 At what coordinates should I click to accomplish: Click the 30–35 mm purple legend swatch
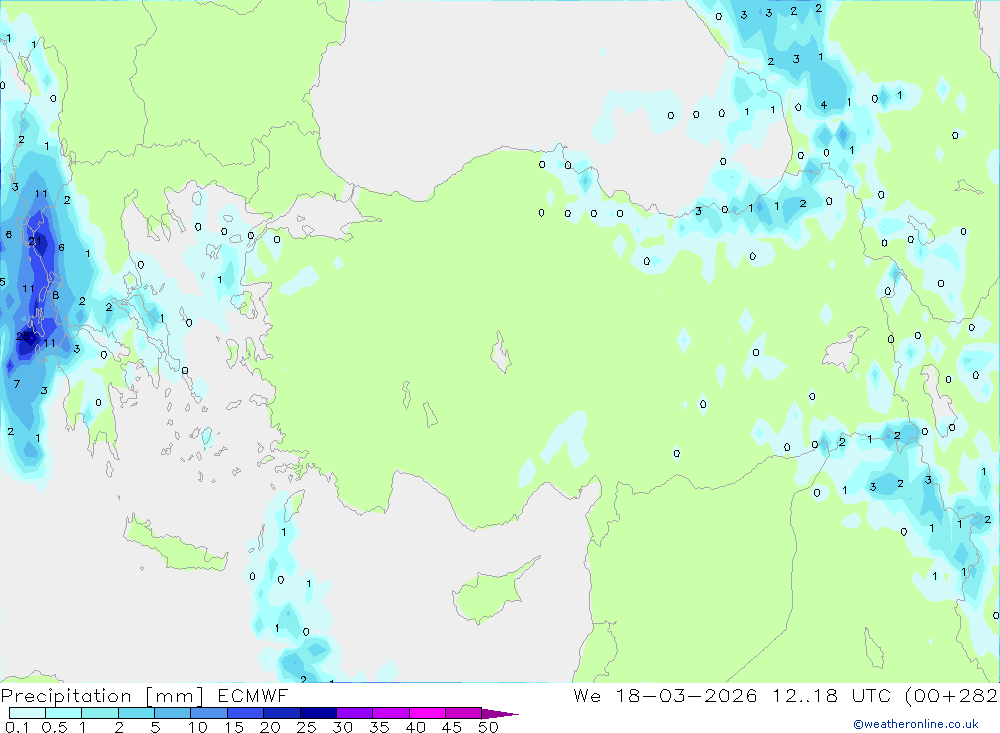354,713
